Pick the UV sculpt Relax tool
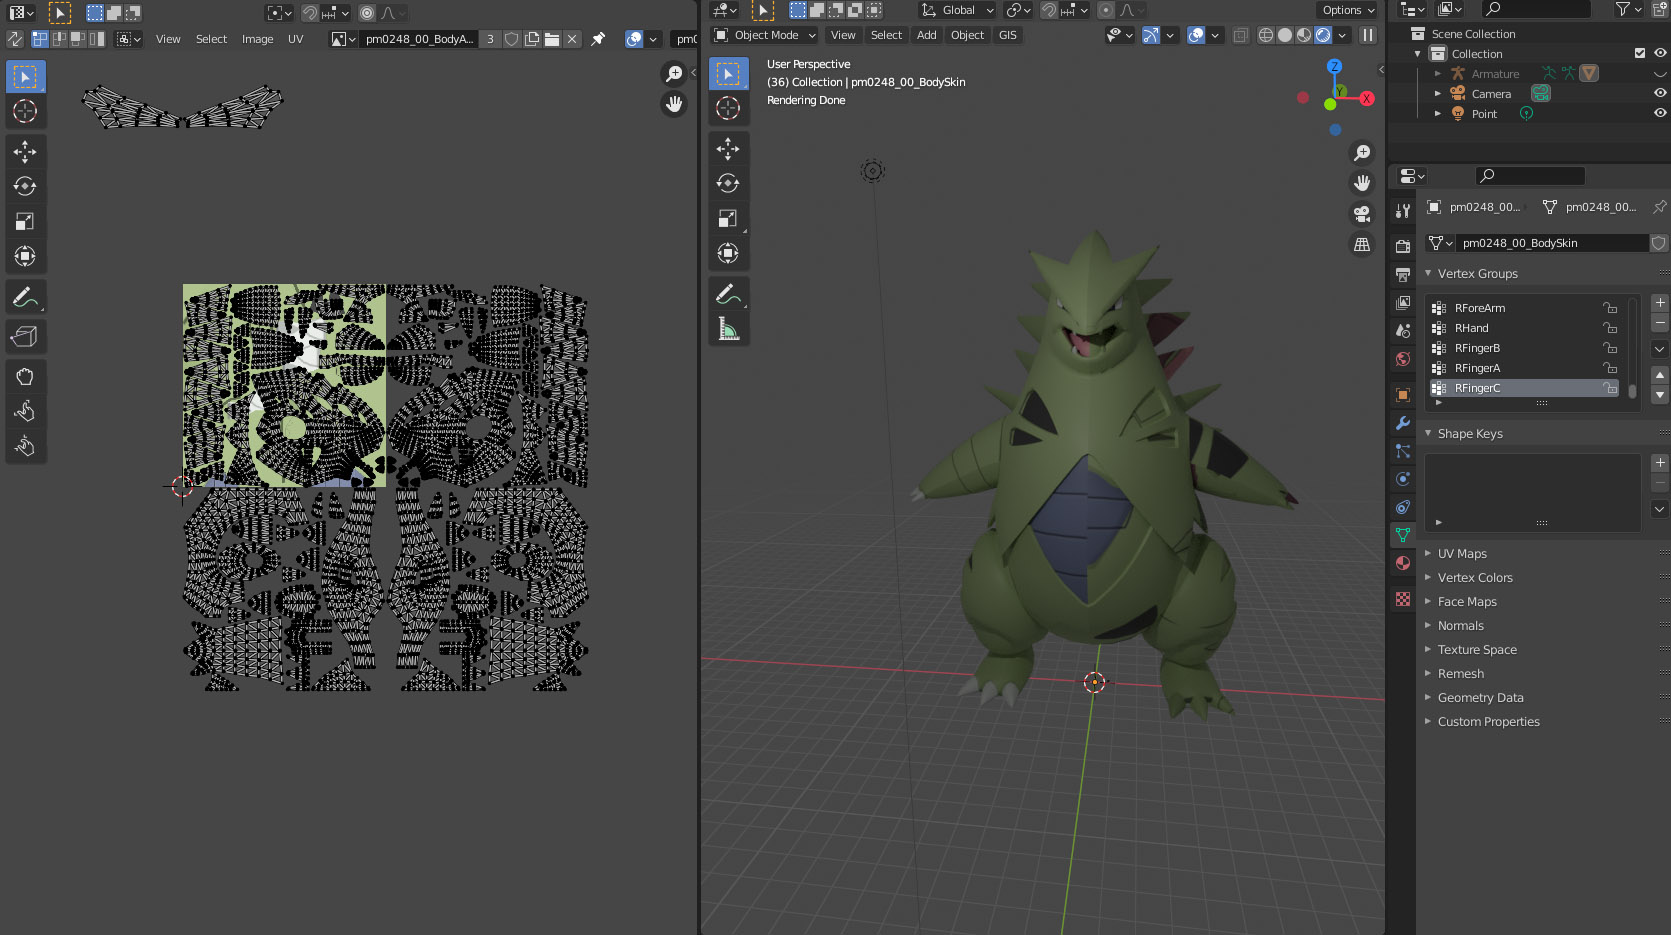The height and width of the screenshot is (935, 1671). [x=25, y=411]
